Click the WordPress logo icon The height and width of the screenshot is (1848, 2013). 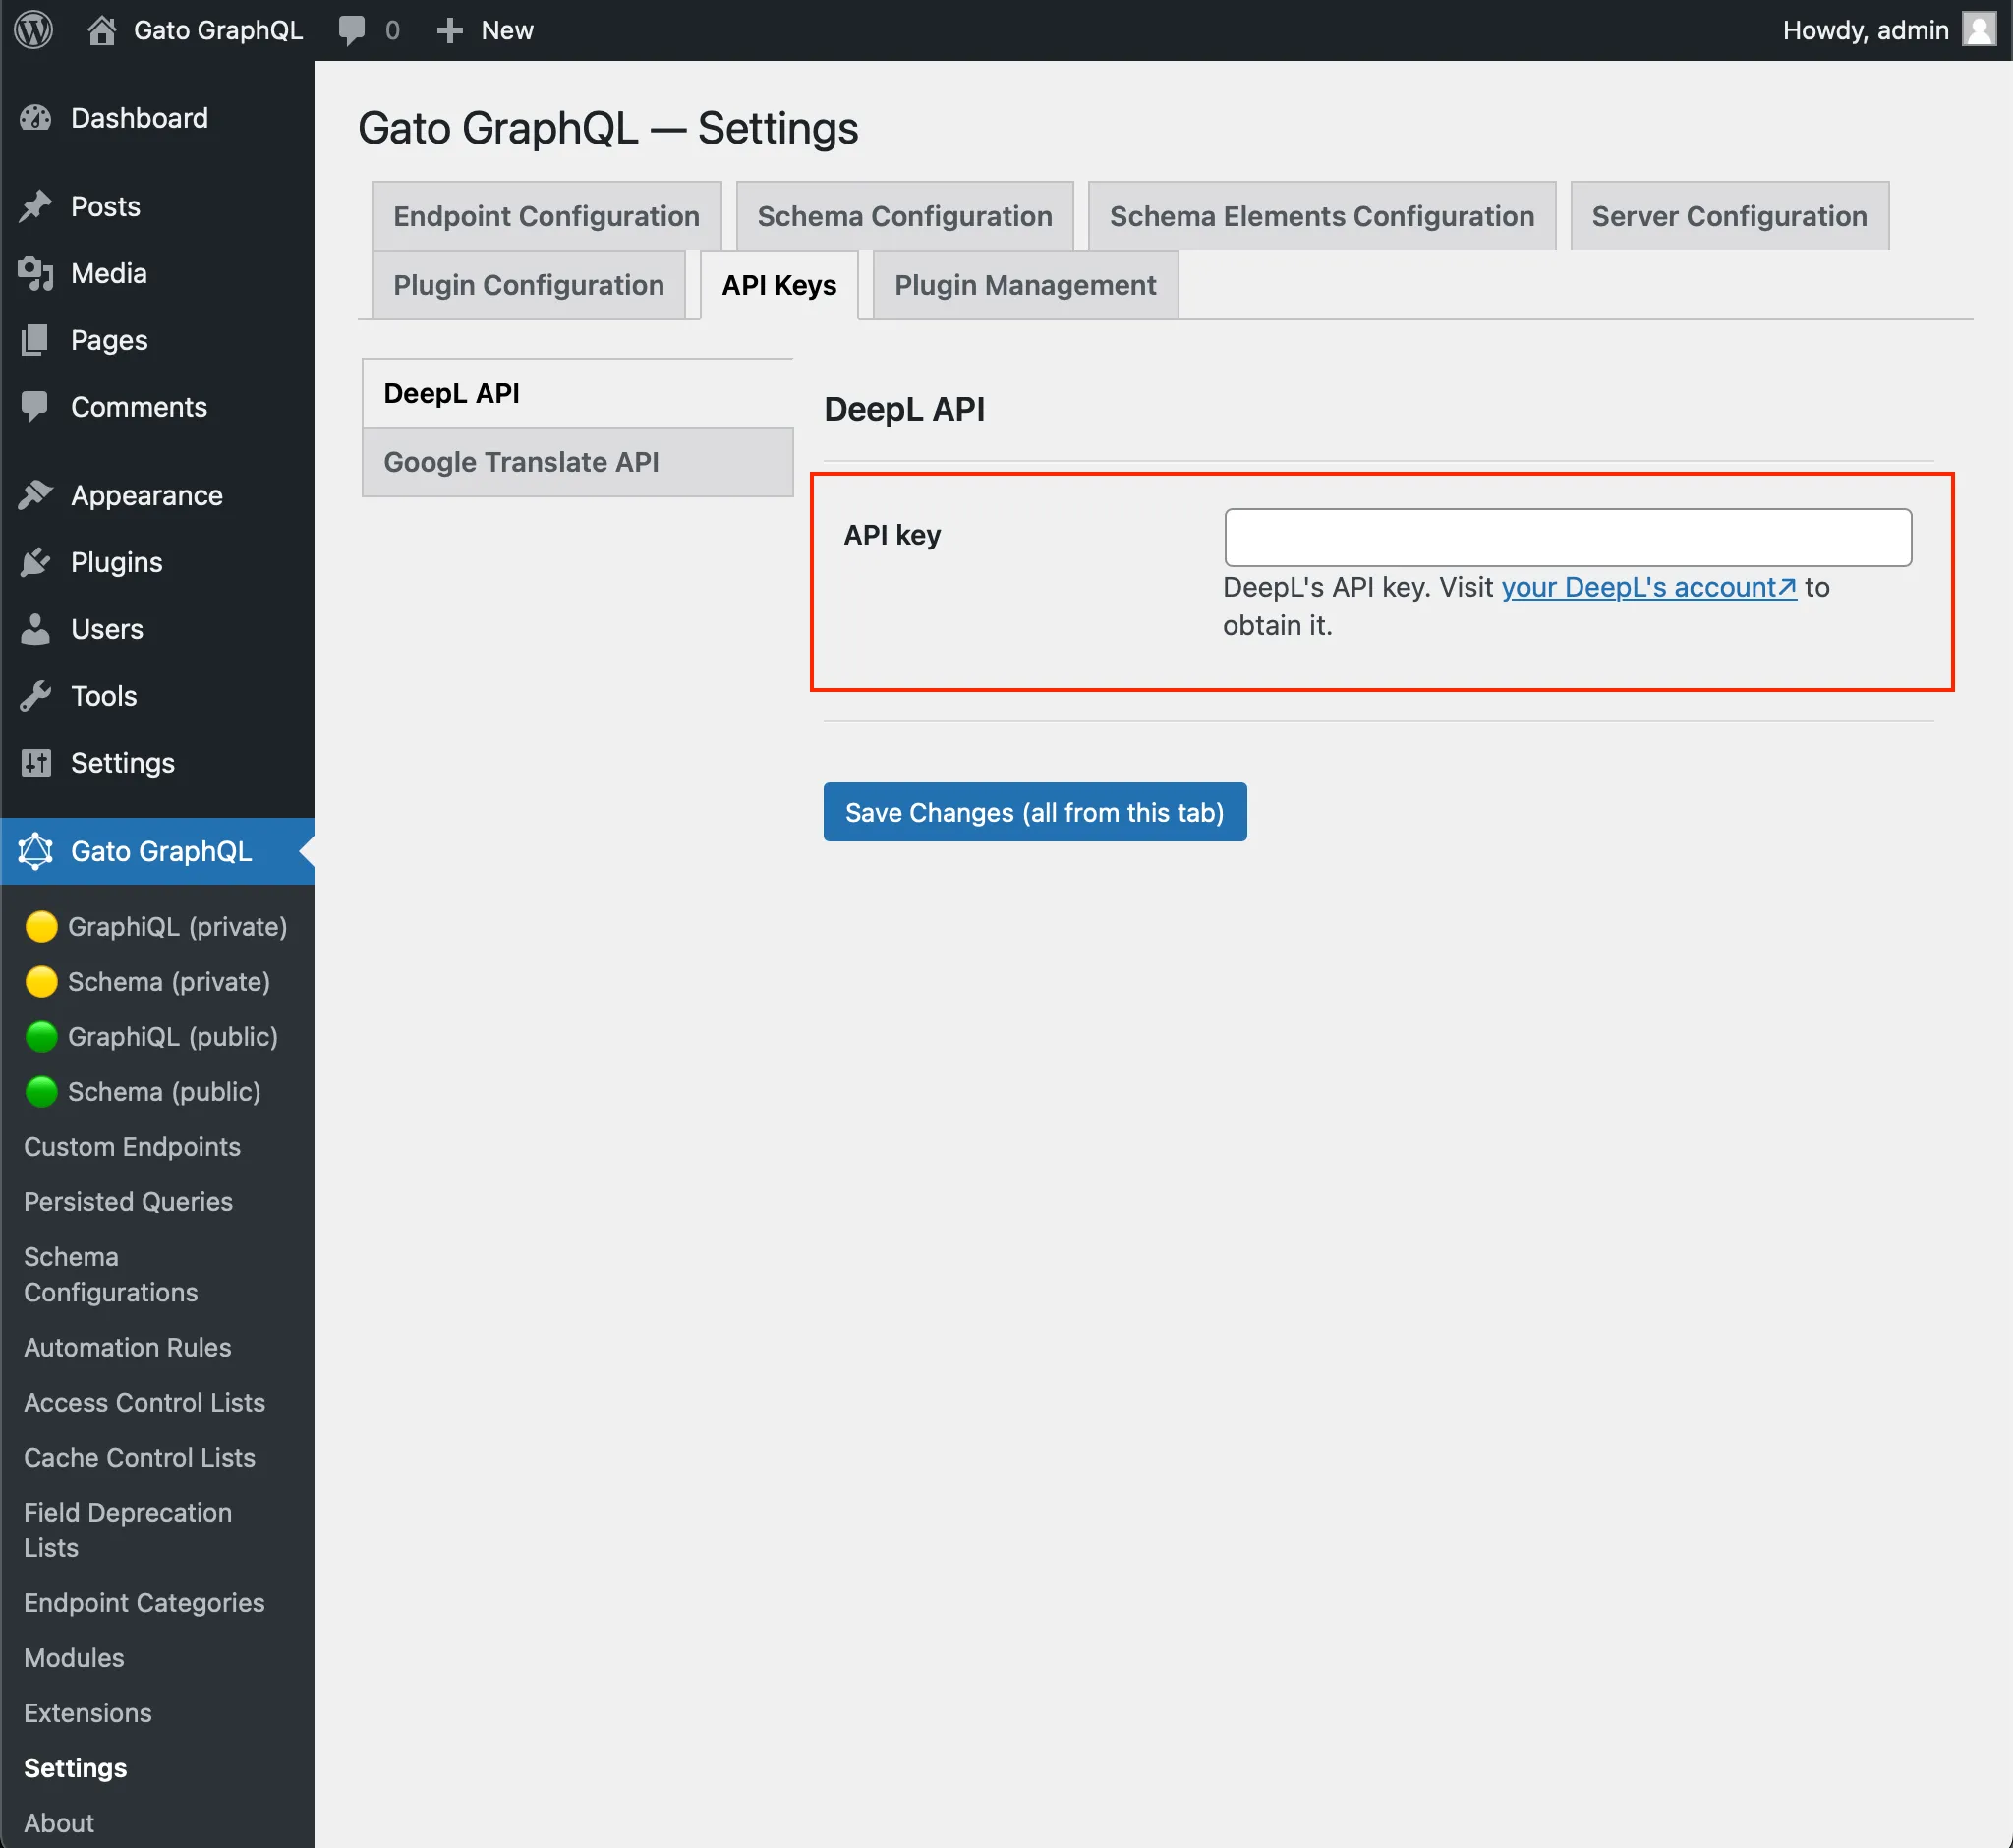tap(33, 30)
